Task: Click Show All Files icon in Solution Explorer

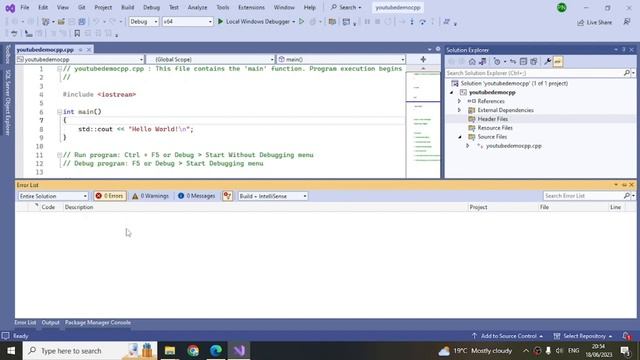Action: pos(533,62)
